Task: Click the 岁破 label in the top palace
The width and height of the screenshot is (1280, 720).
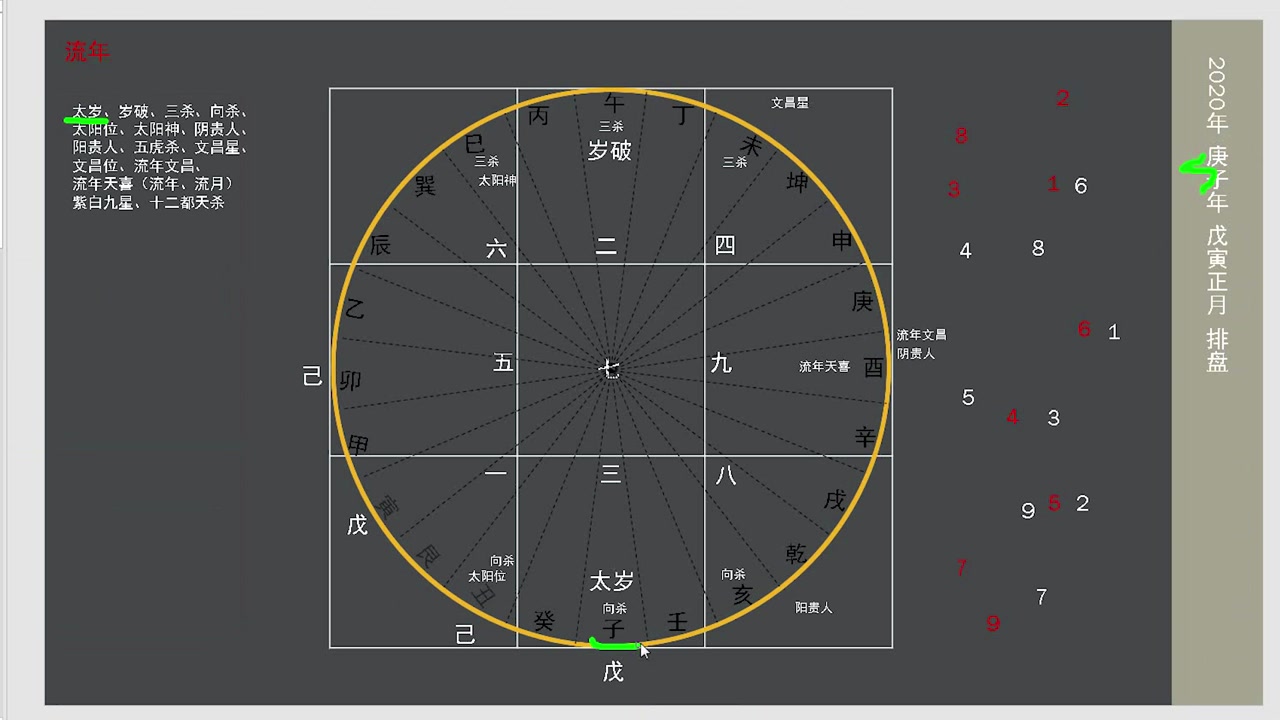Action: tap(609, 151)
